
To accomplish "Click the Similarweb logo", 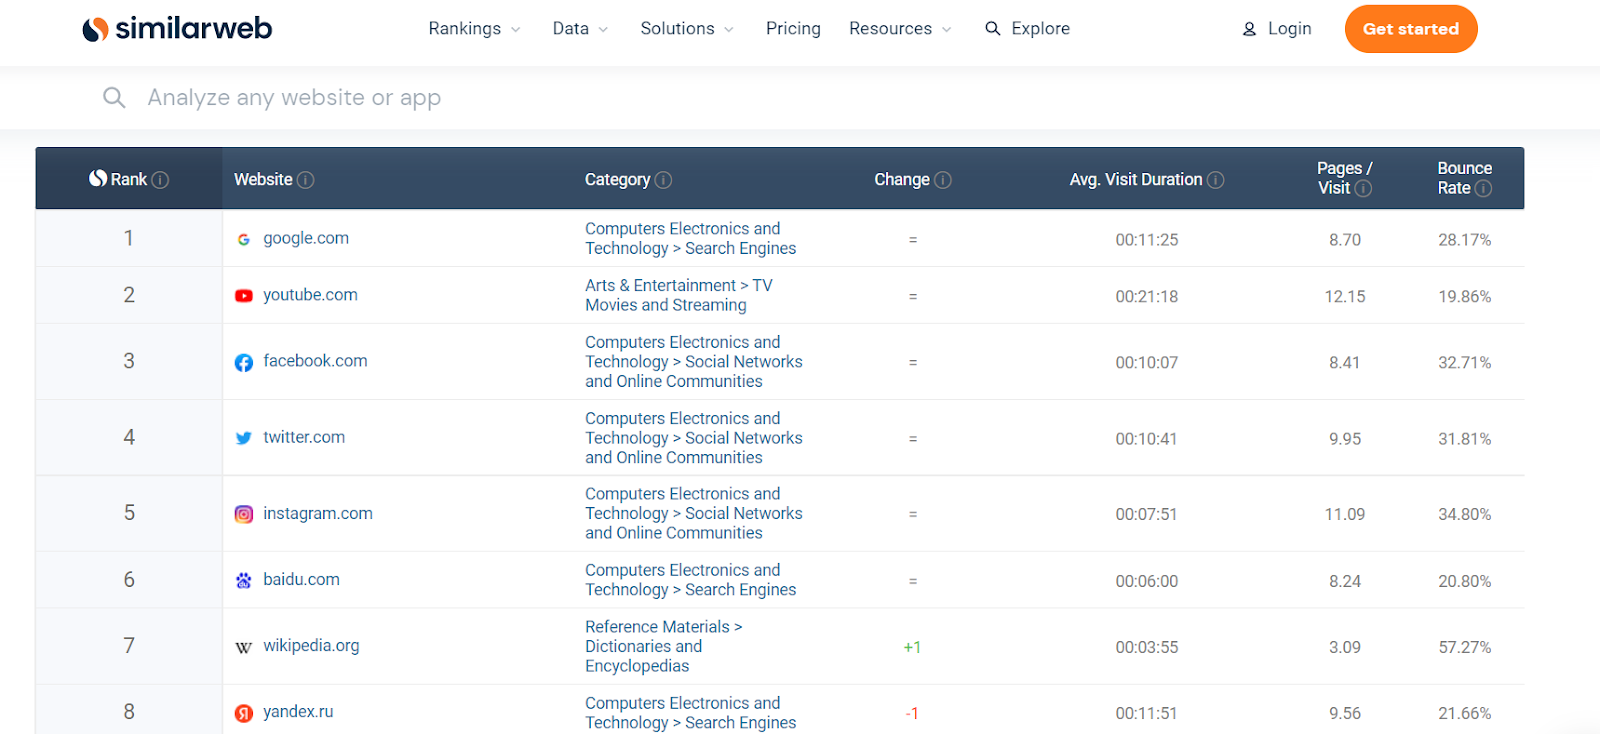I will point(177,29).
